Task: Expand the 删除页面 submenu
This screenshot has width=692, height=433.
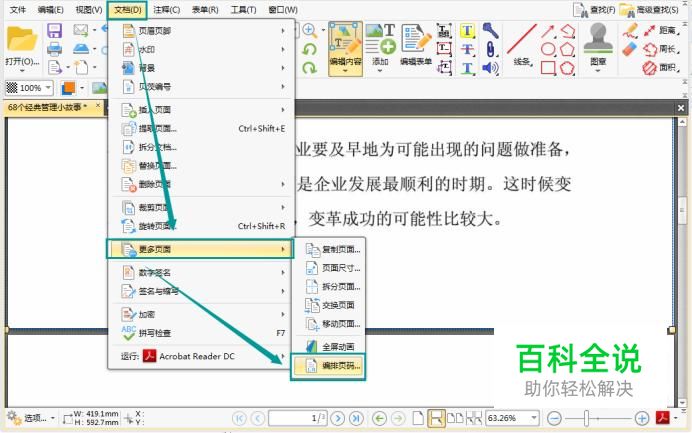Action: [201, 184]
